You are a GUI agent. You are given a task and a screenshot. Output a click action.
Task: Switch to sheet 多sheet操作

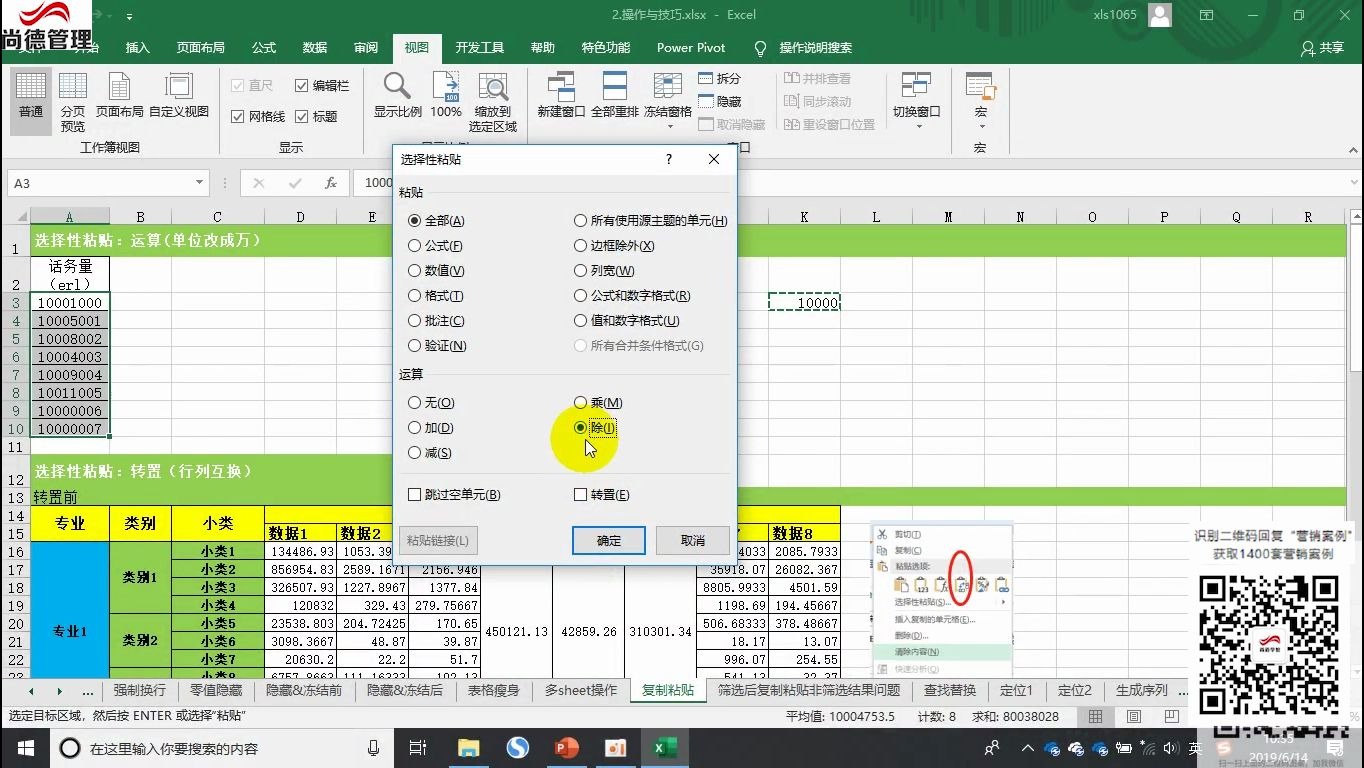tap(581, 690)
